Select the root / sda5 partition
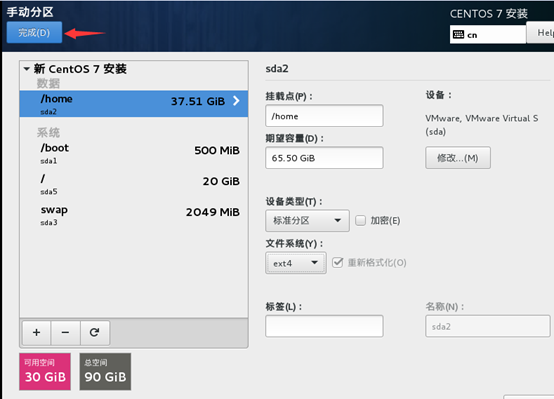554x399 pixels. pos(134,184)
